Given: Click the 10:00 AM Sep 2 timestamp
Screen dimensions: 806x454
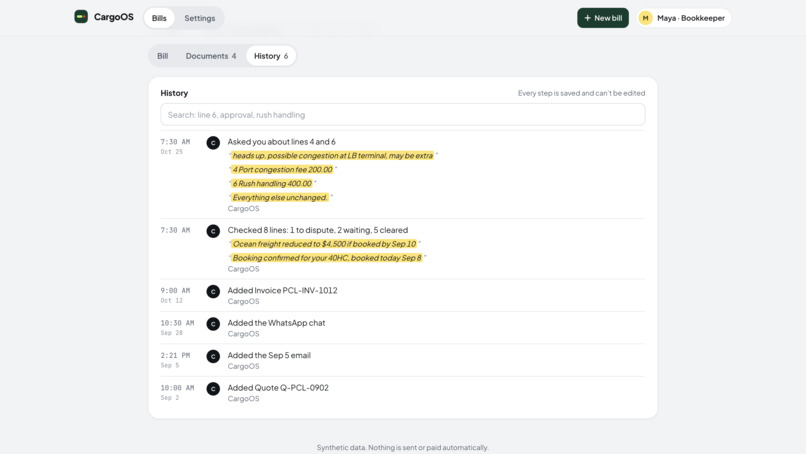Looking at the screenshot, I should click(x=177, y=392).
